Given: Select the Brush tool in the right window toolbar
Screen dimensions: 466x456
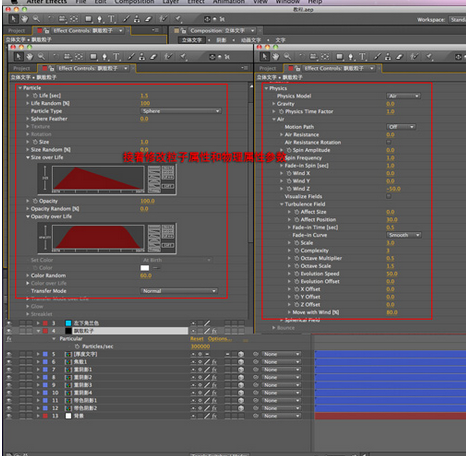Looking at the screenshot, I should [x=377, y=57].
